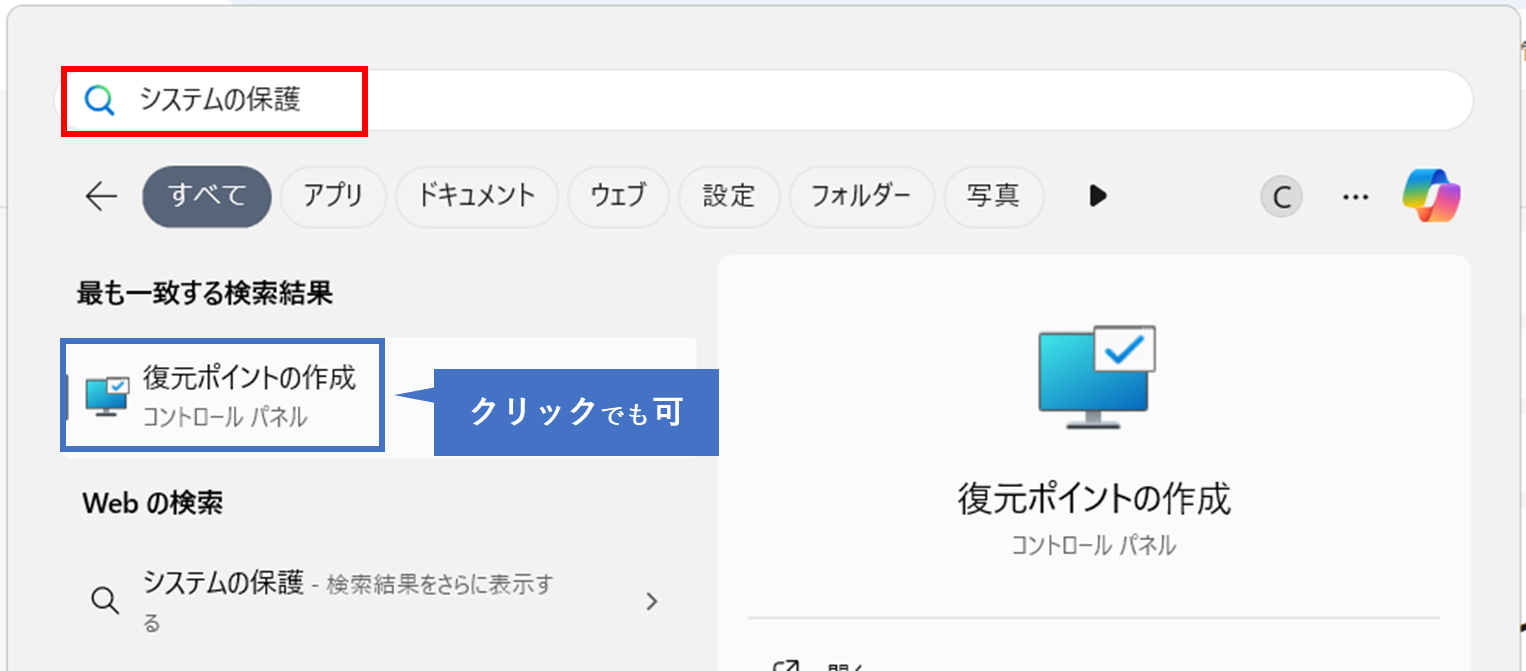
Task: Click the コントロール パネル label in the preview pane
Action: (x=1094, y=546)
